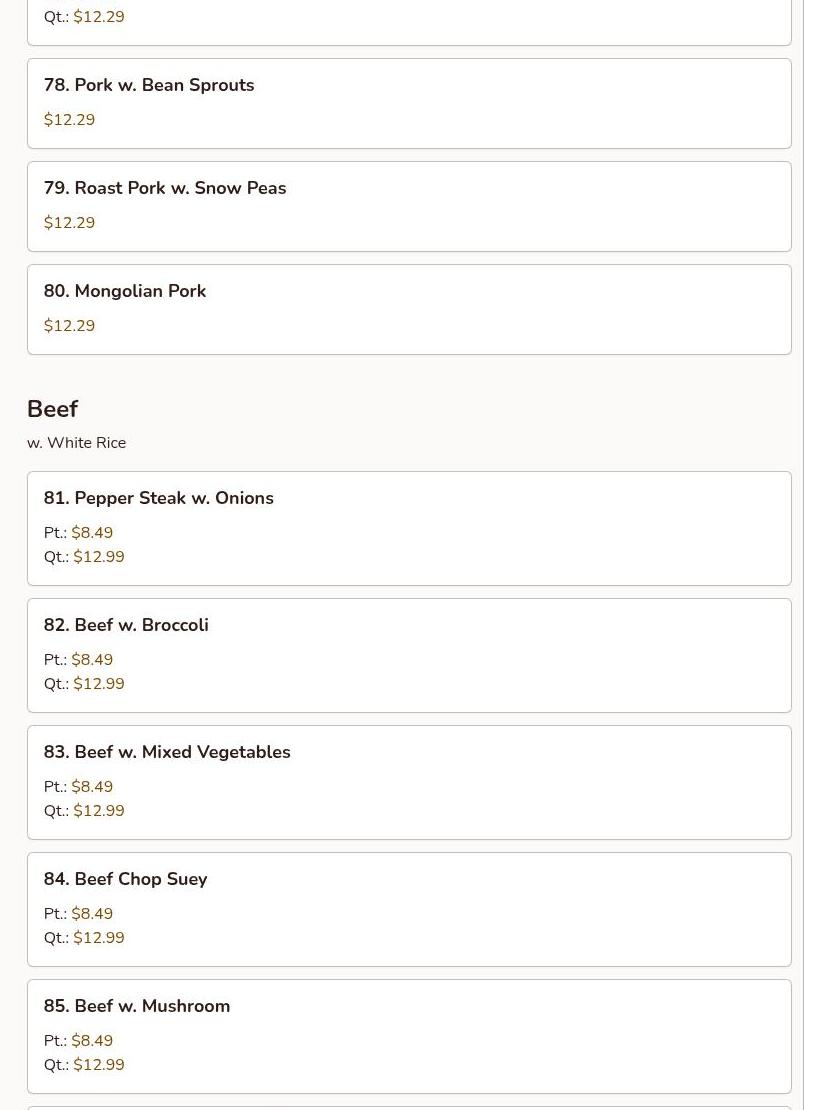The width and height of the screenshot is (824, 1110).
Task: Select the Beef w. Mushroom item
Action: [137, 1006]
